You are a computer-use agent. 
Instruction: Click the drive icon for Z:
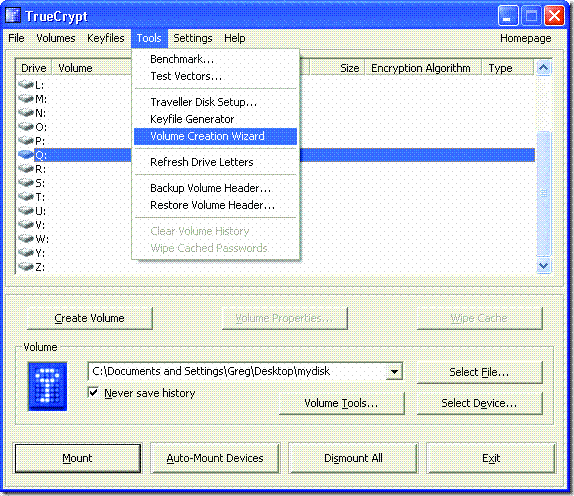tap(26, 266)
